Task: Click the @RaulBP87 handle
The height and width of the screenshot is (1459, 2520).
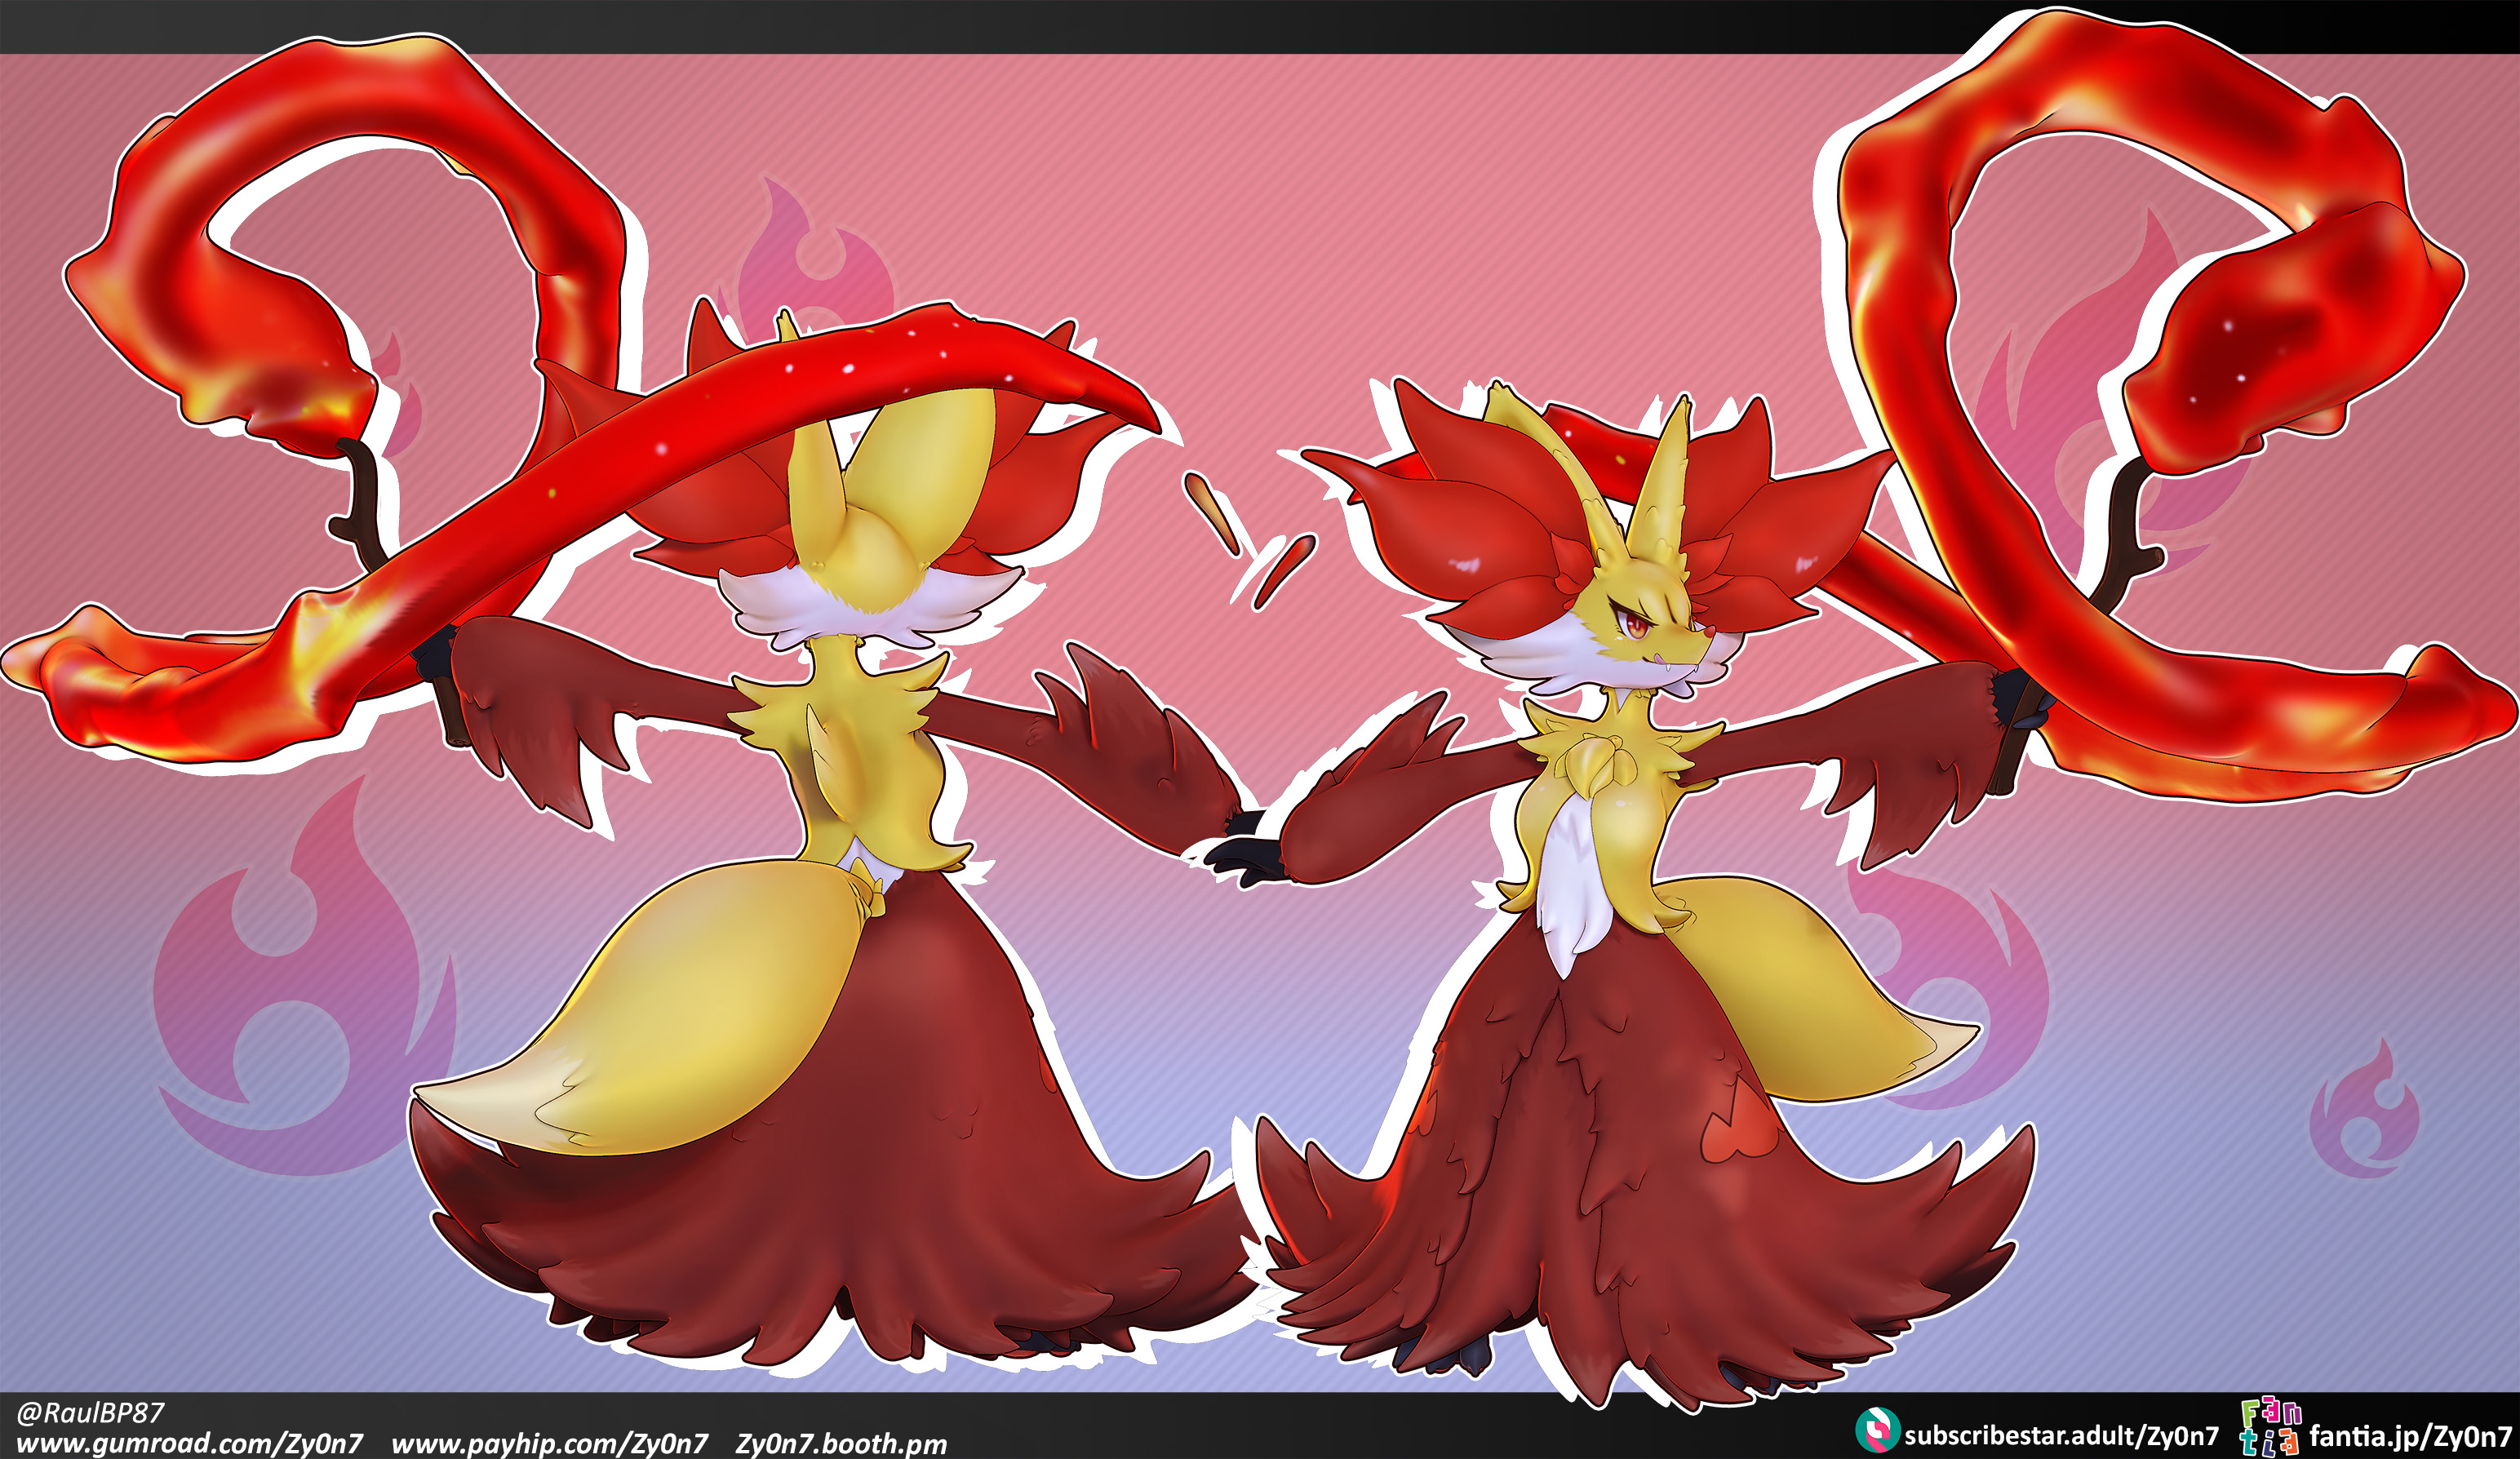Action: [x=90, y=1413]
